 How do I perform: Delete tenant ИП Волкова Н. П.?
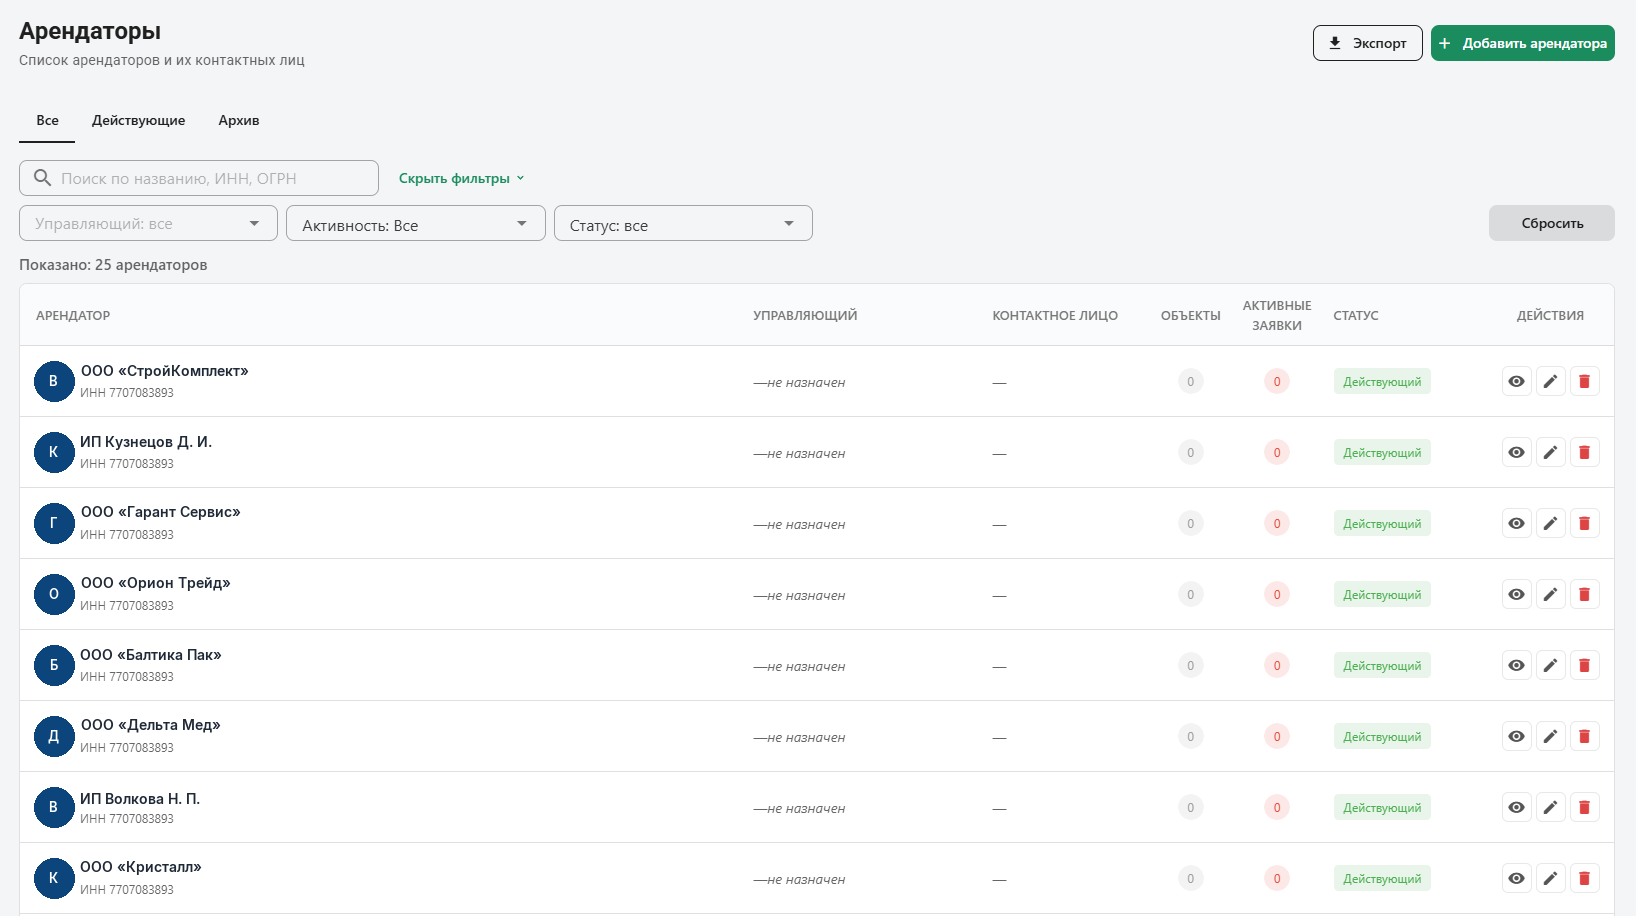[x=1584, y=807]
